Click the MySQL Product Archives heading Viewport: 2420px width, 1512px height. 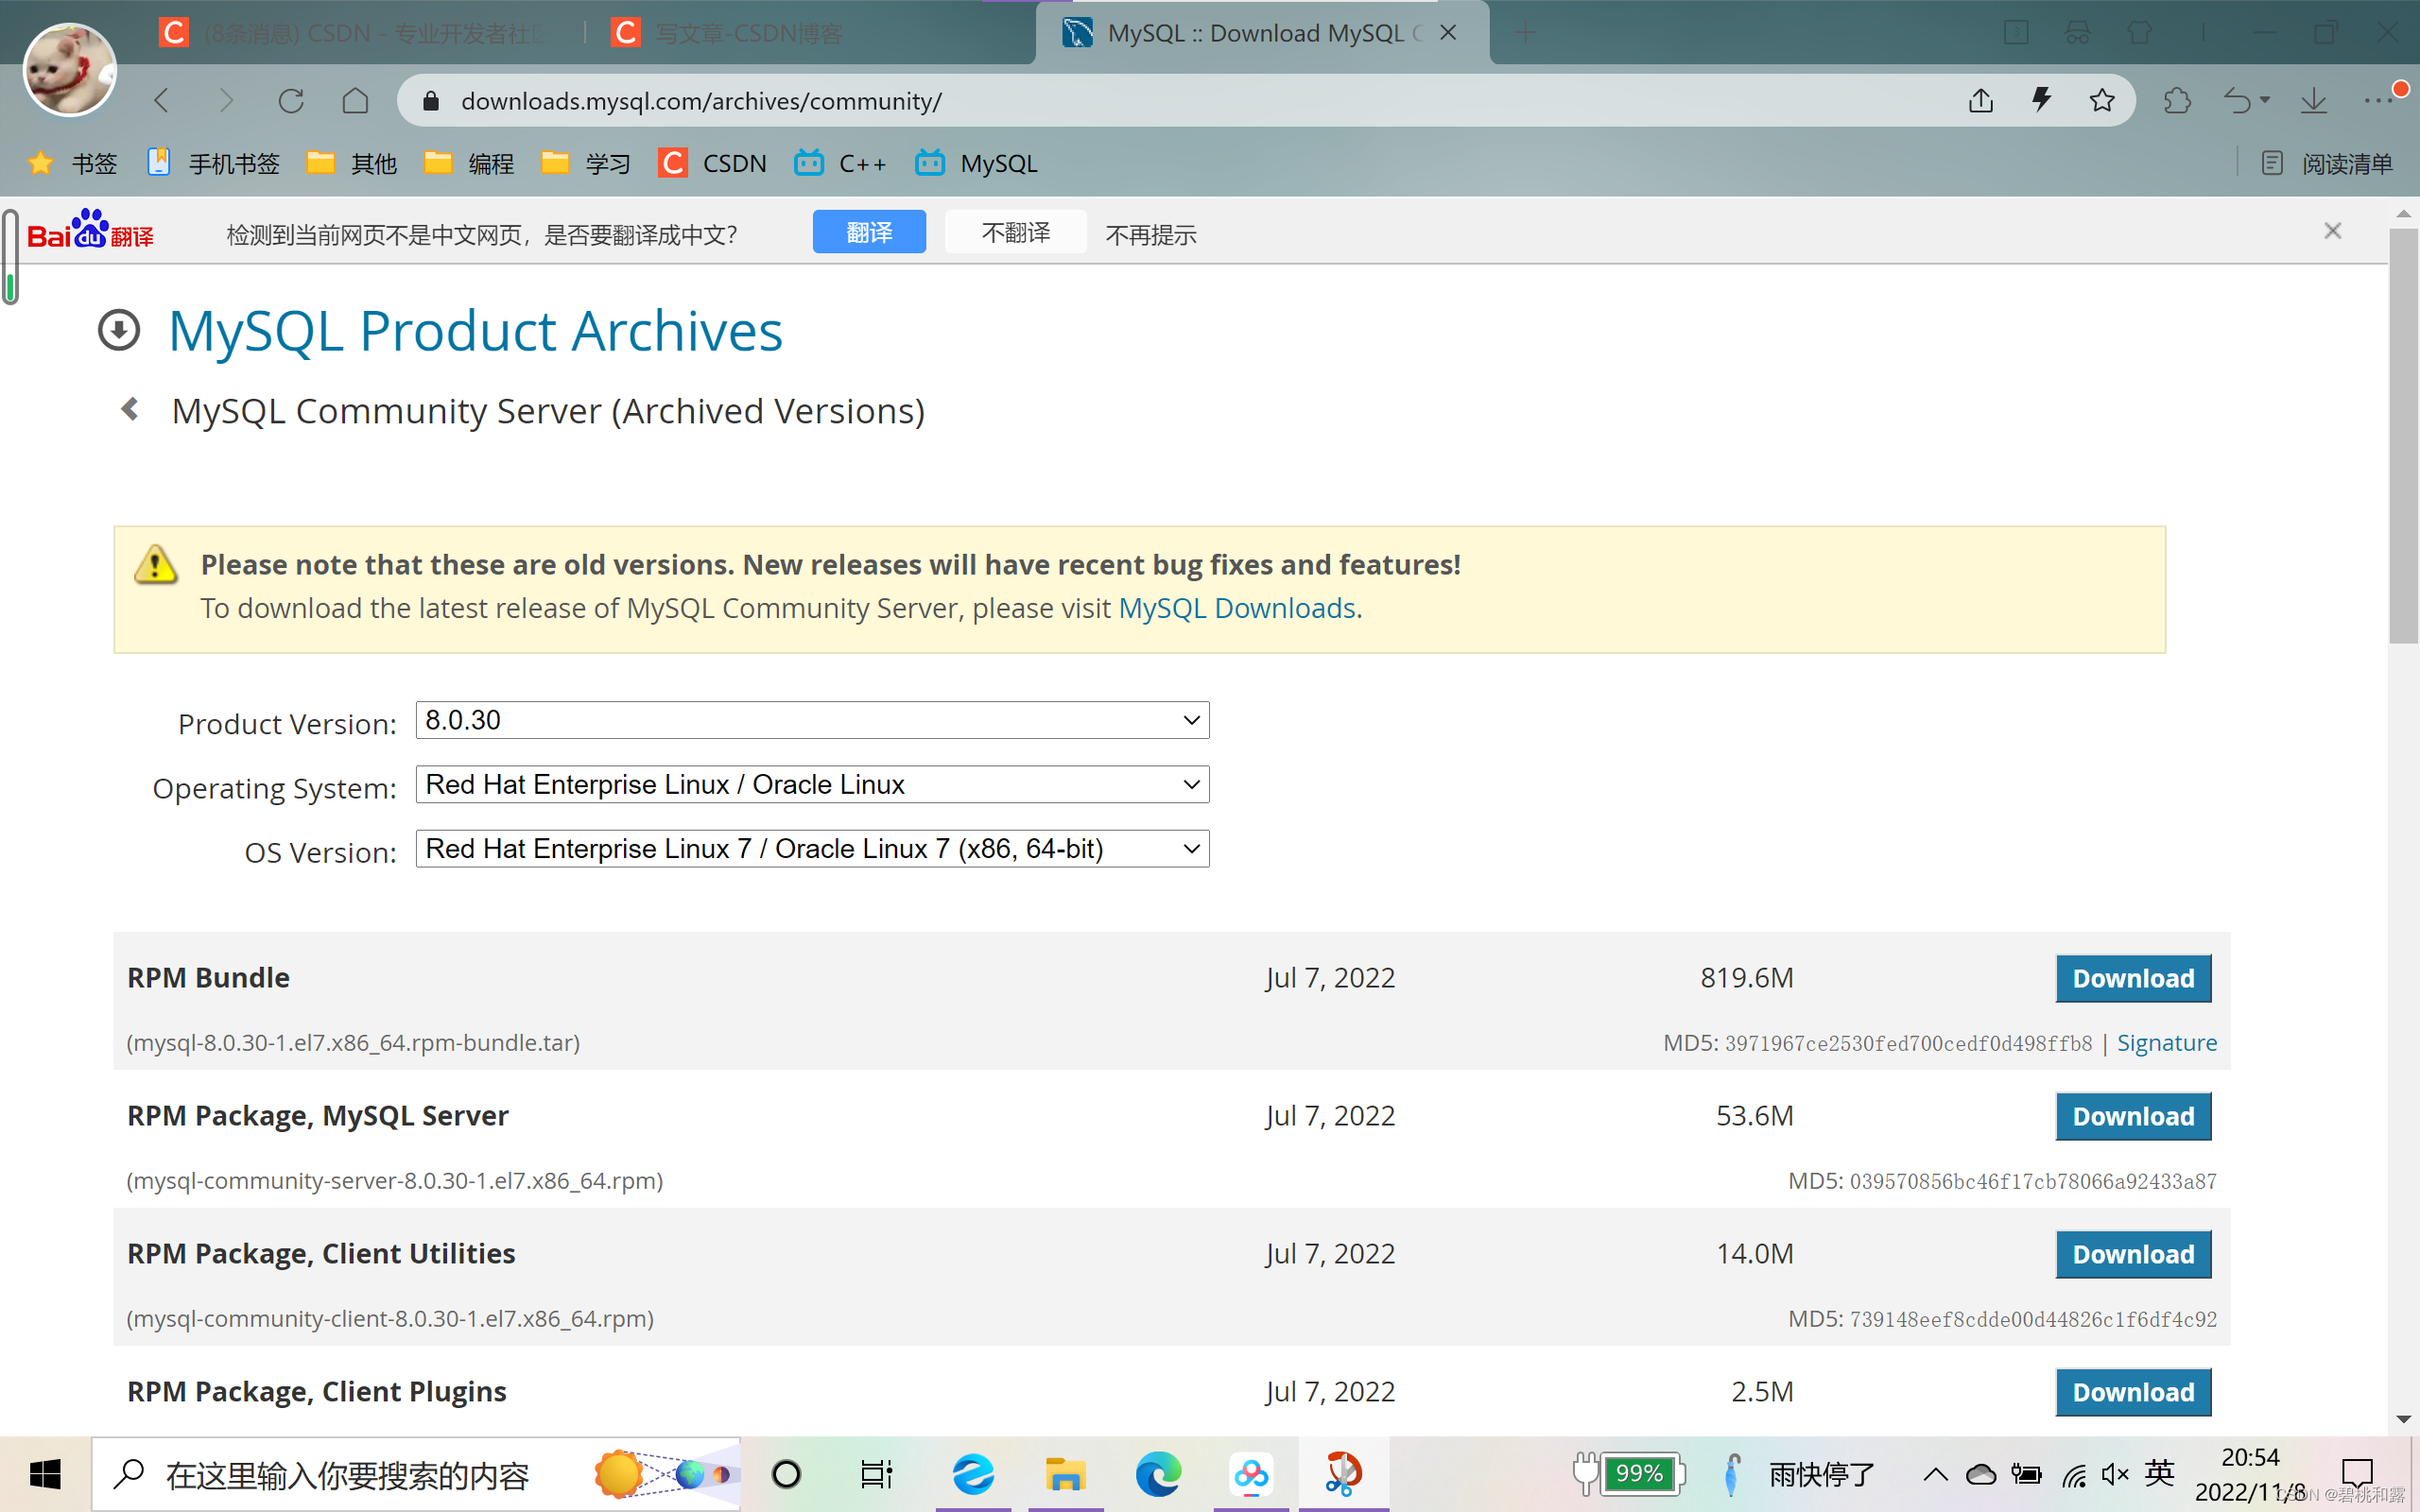click(x=475, y=331)
